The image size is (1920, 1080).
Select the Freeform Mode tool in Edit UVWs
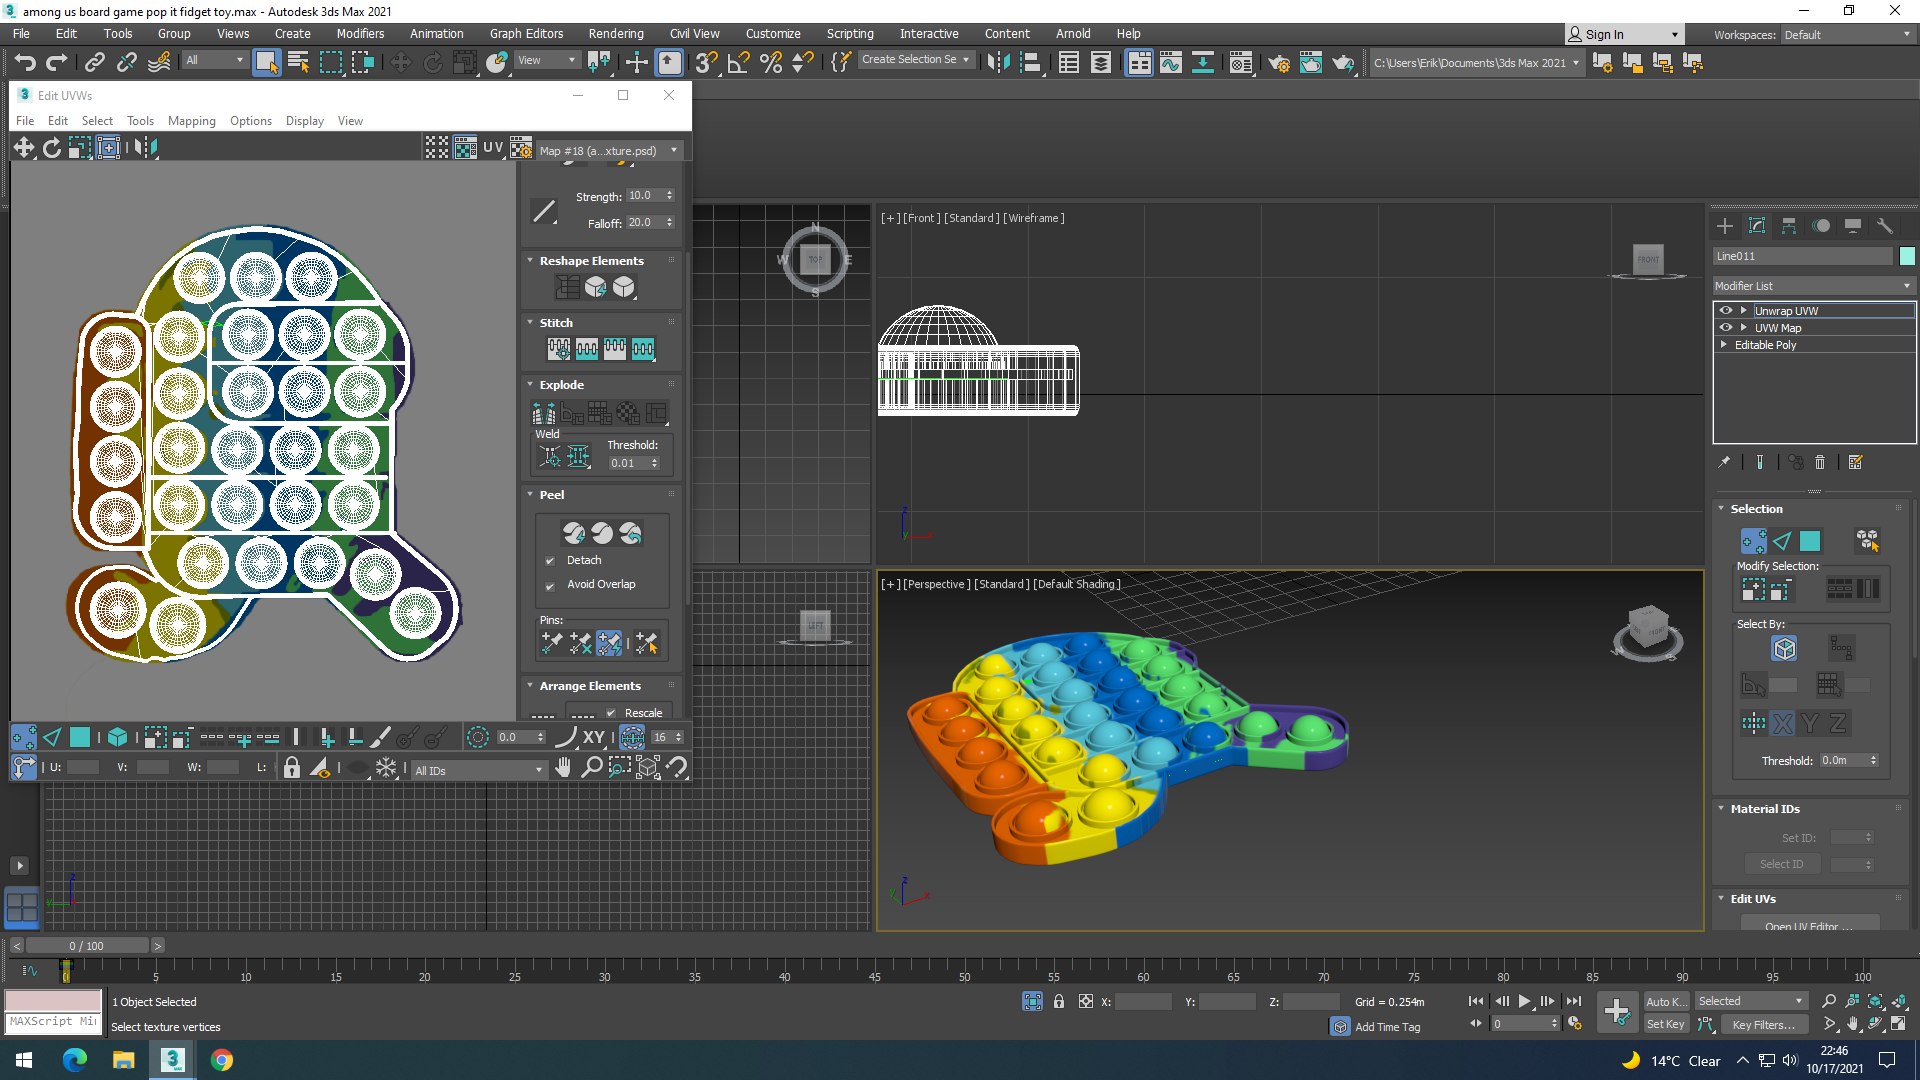coord(108,148)
